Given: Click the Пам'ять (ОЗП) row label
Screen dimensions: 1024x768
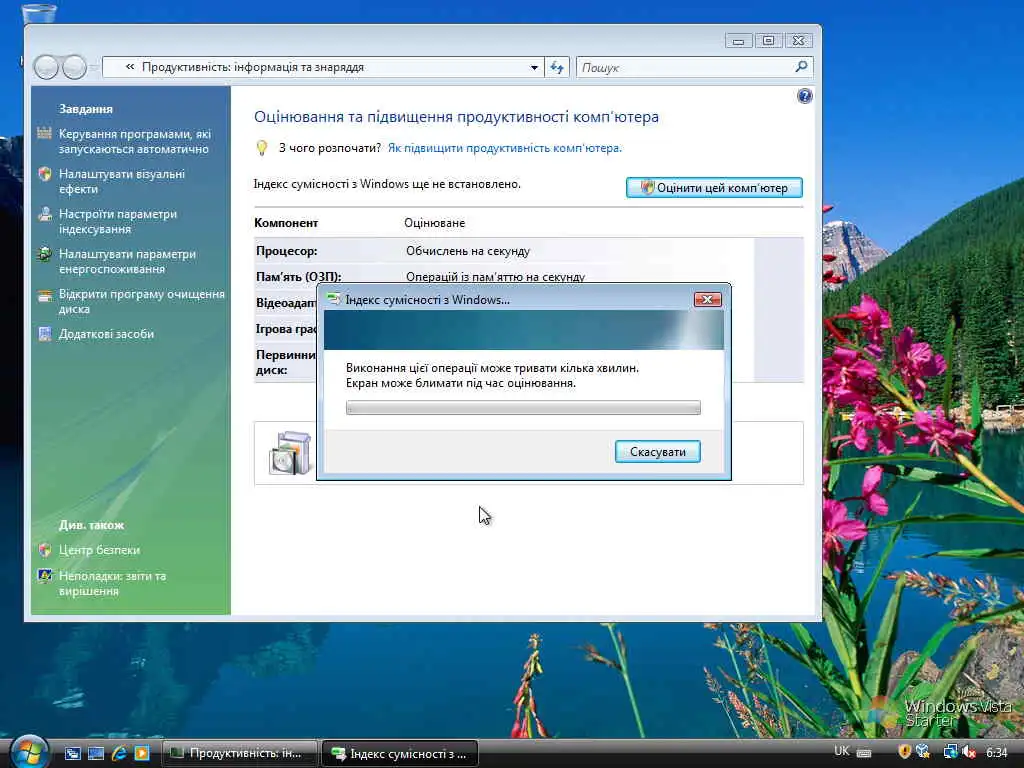Looking at the screenshot, I should 298,277.
